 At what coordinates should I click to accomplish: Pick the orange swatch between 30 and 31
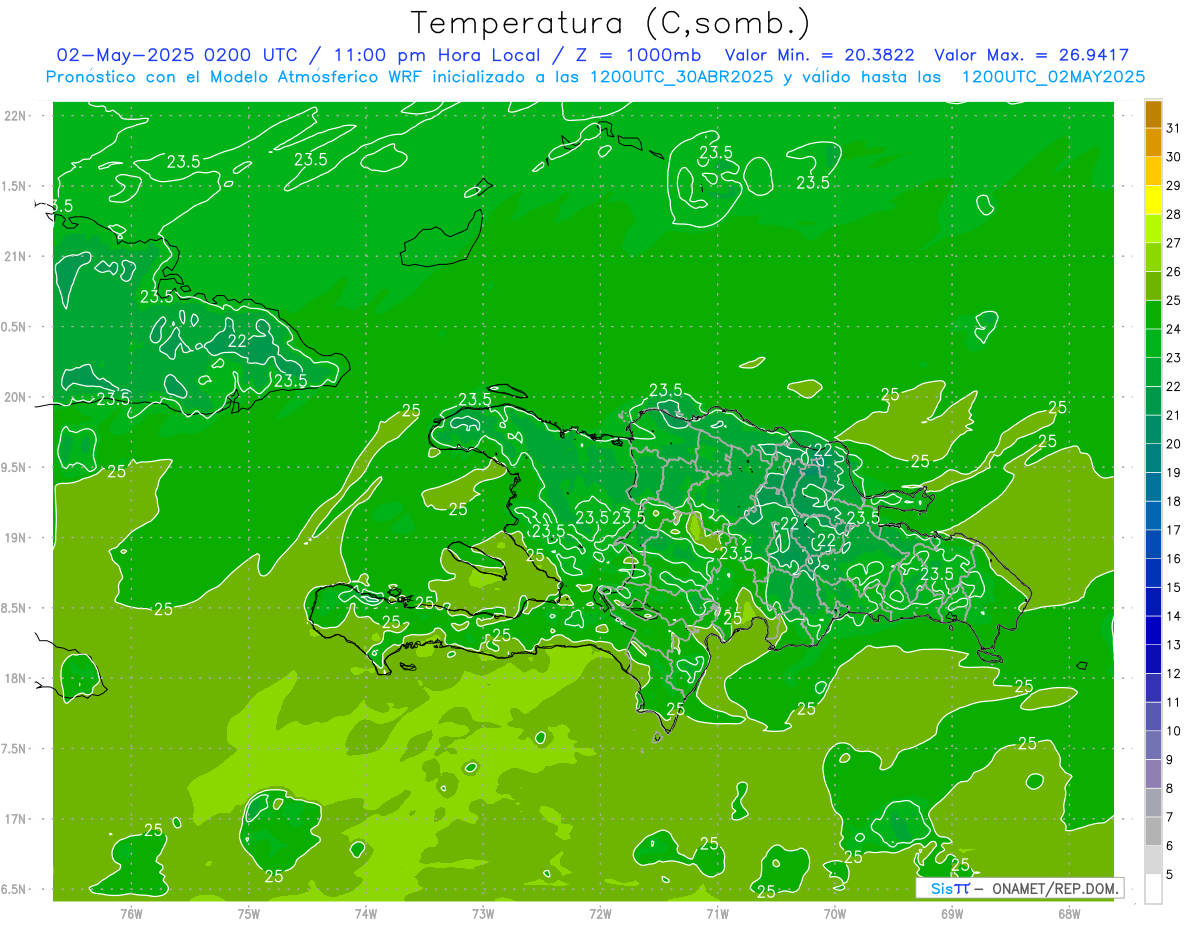click(1153, 143)
